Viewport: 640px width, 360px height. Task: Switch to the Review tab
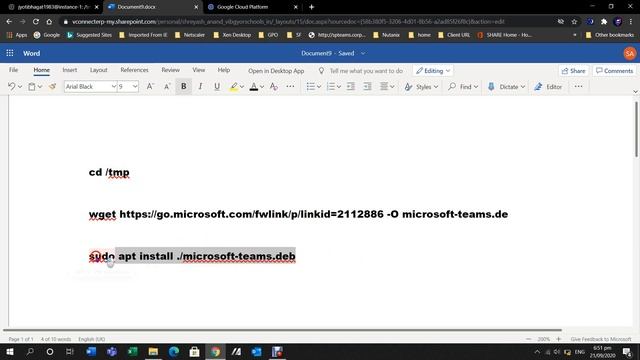click(170, 70)
